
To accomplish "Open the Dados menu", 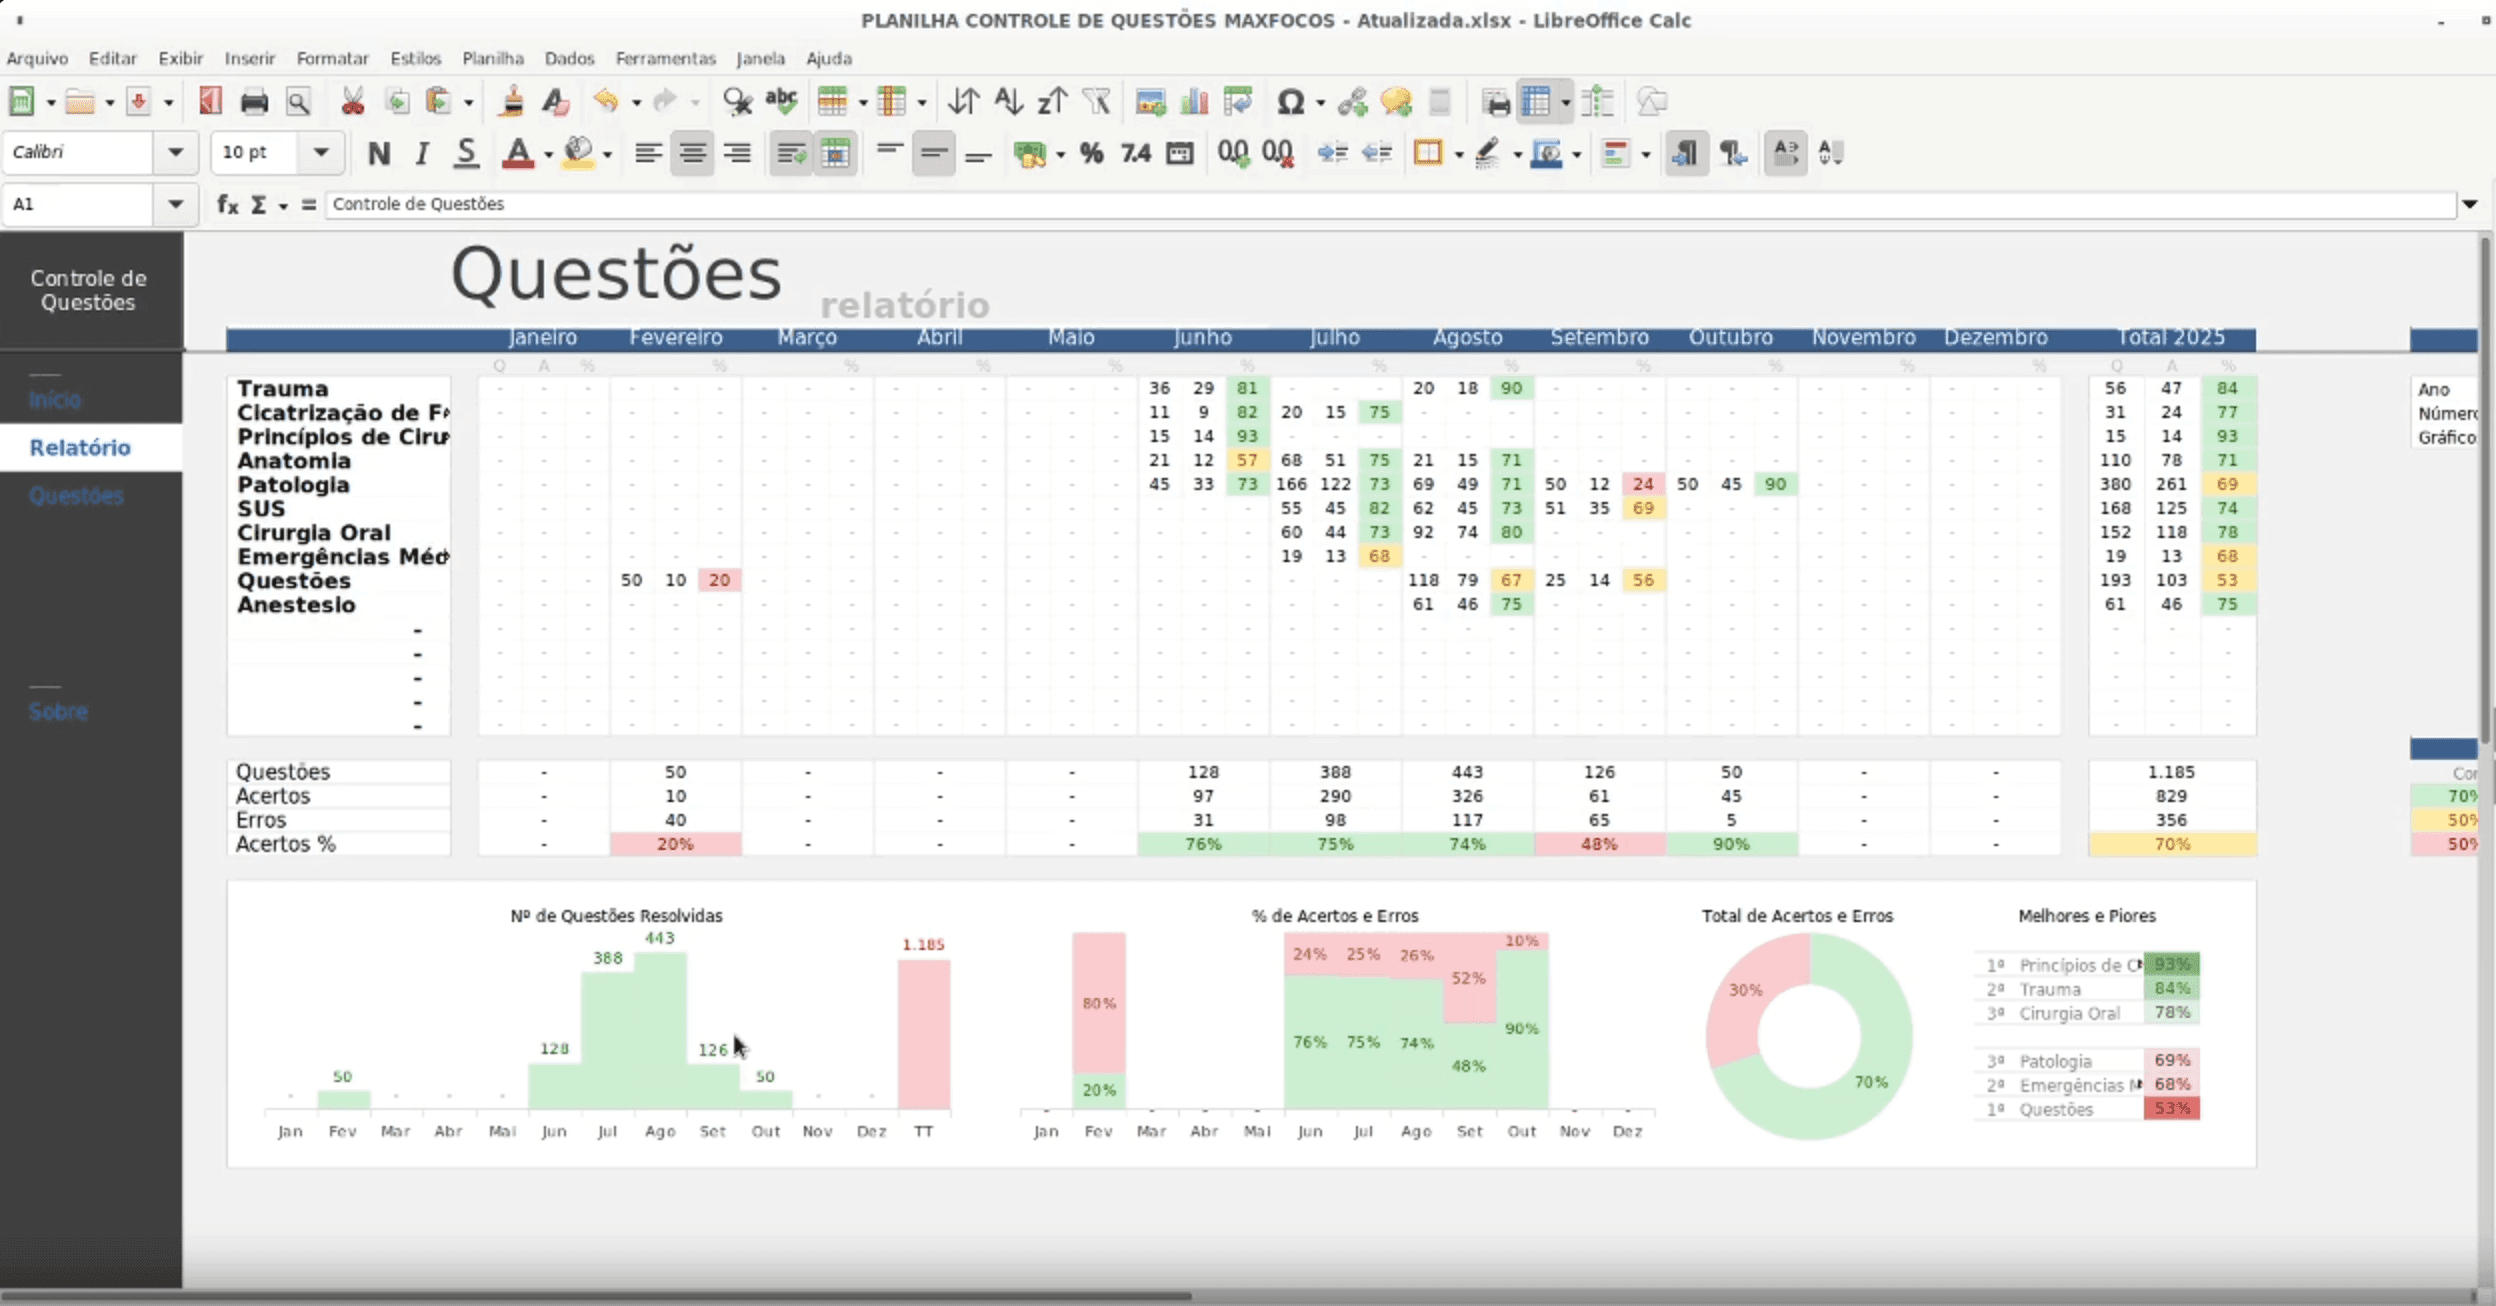I will [x=569, y=58].
